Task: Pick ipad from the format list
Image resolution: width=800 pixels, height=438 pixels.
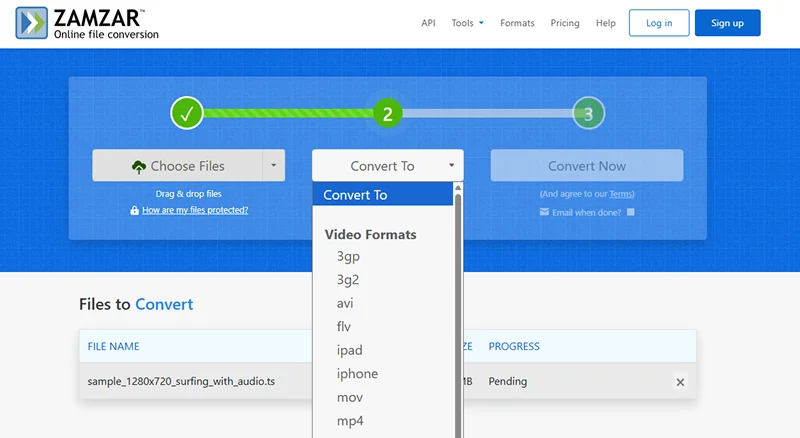Action: coord(350,350)
